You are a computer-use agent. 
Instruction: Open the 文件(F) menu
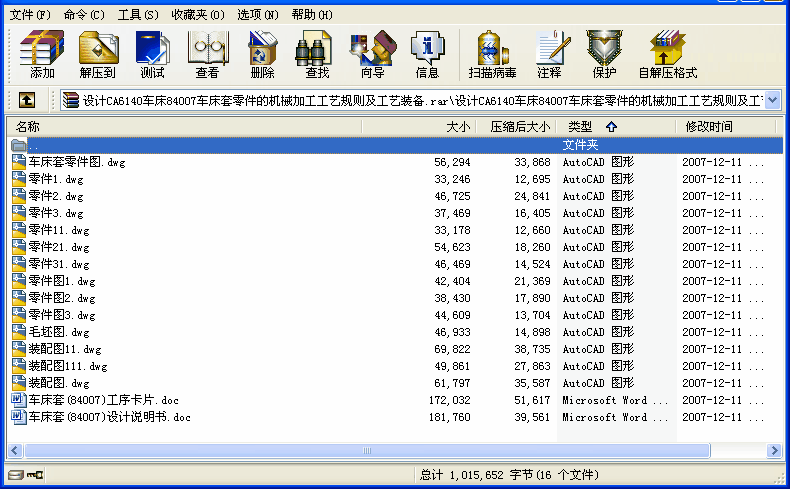coord(30,15)
